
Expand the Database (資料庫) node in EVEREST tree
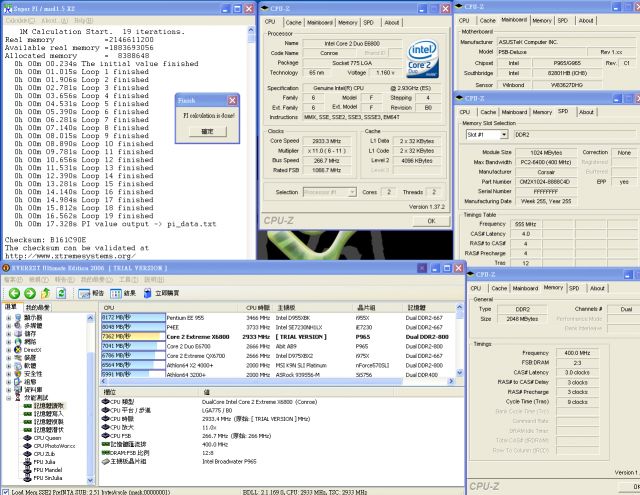tap(9, 390)
